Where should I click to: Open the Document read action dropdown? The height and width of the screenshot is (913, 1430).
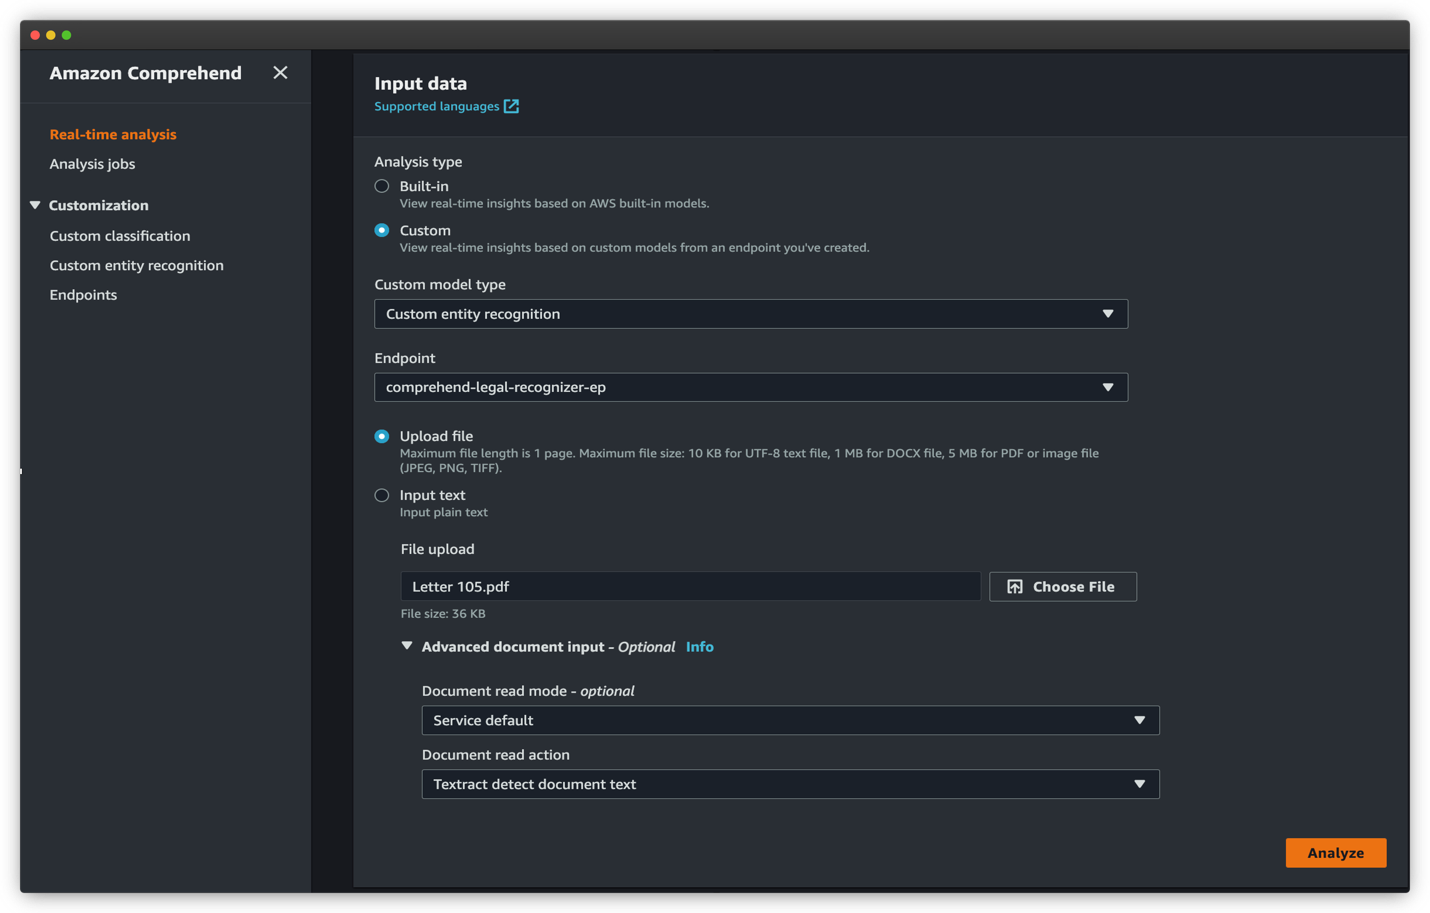coord(790,784)
